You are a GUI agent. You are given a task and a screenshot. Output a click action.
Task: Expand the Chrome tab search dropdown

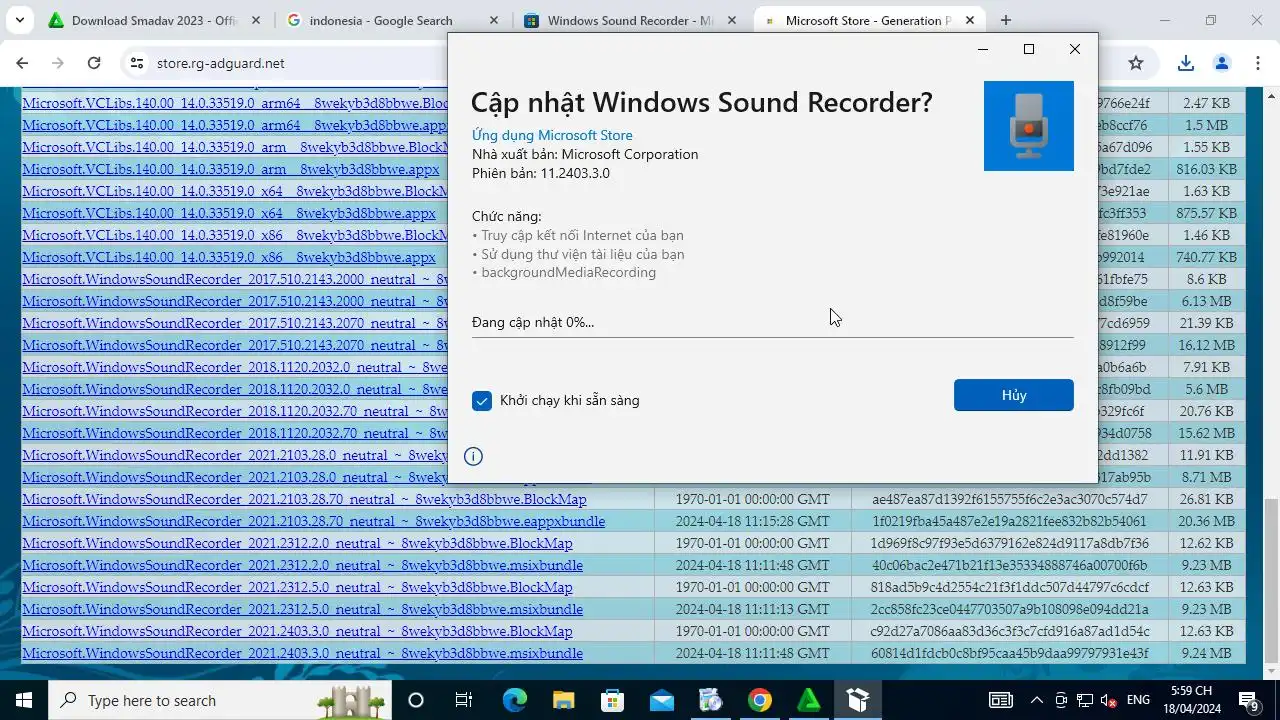pyautogui.click(x=20, y=20)
